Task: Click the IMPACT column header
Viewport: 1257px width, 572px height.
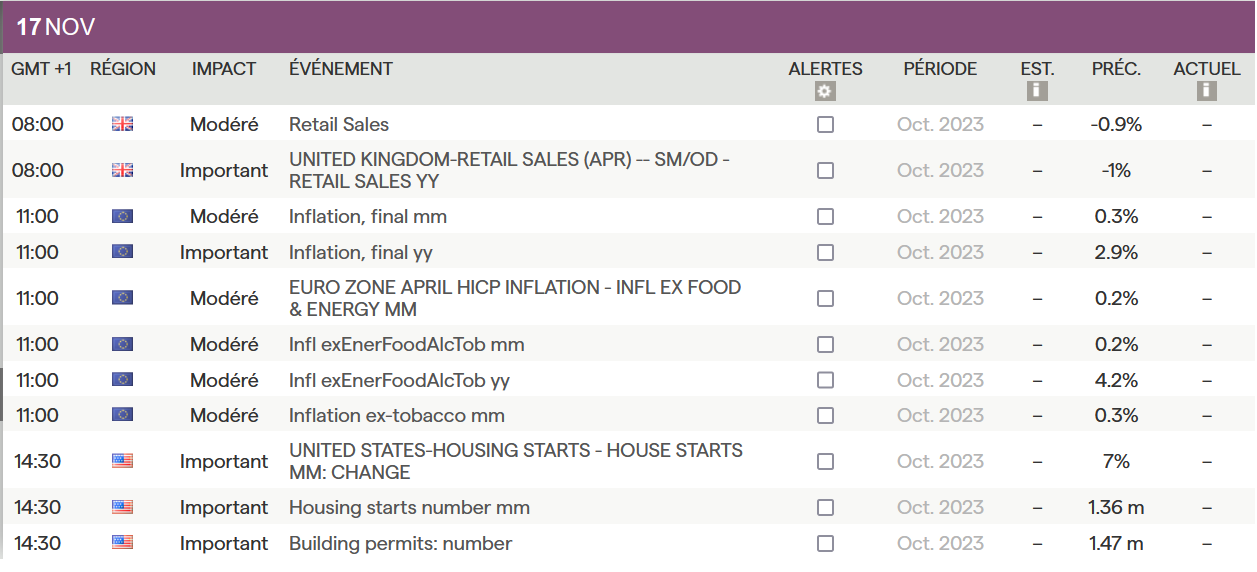Action: point(224,69)
